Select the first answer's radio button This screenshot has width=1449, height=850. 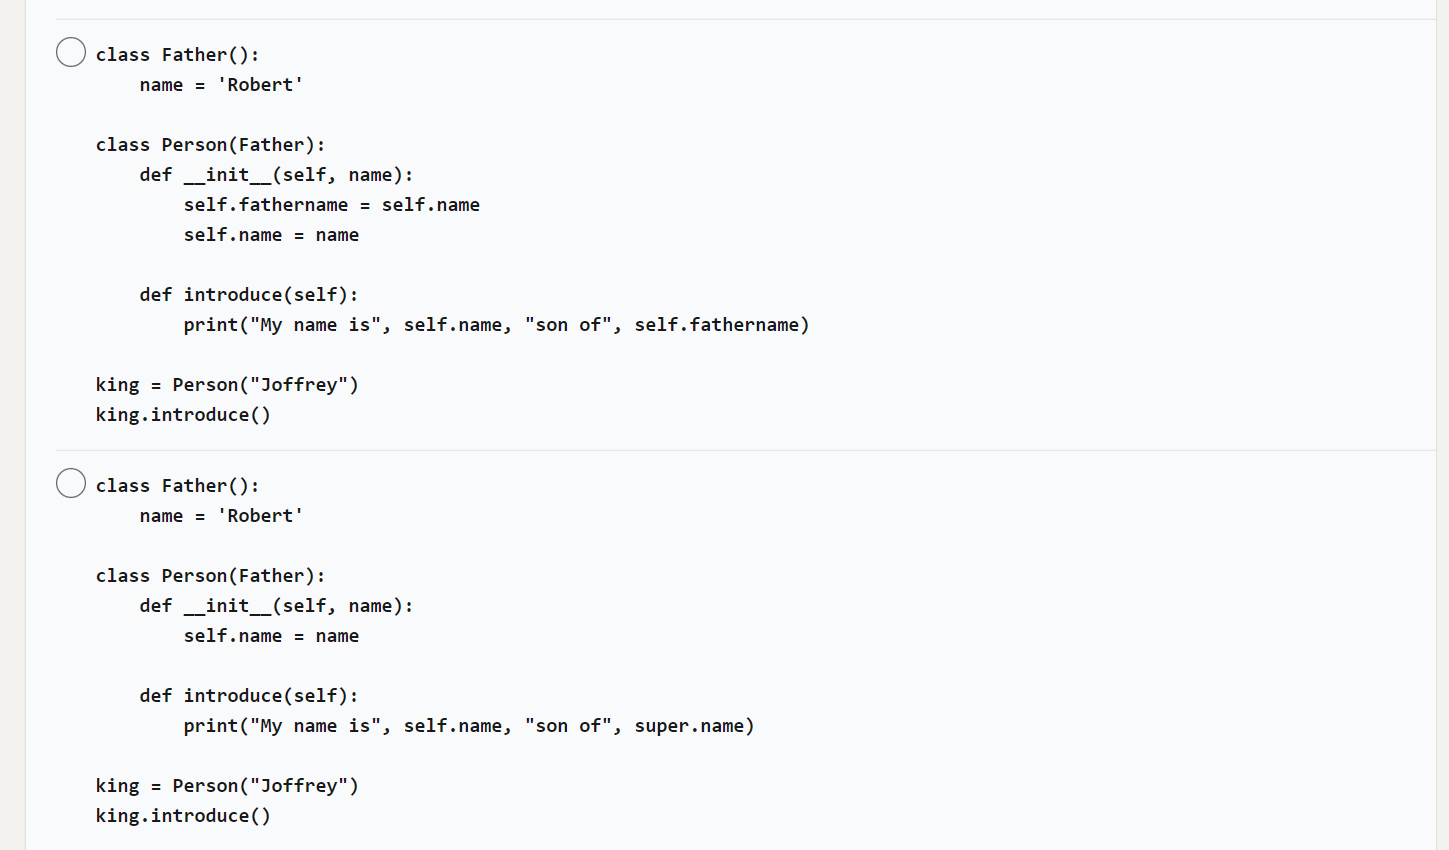point(70,51)
